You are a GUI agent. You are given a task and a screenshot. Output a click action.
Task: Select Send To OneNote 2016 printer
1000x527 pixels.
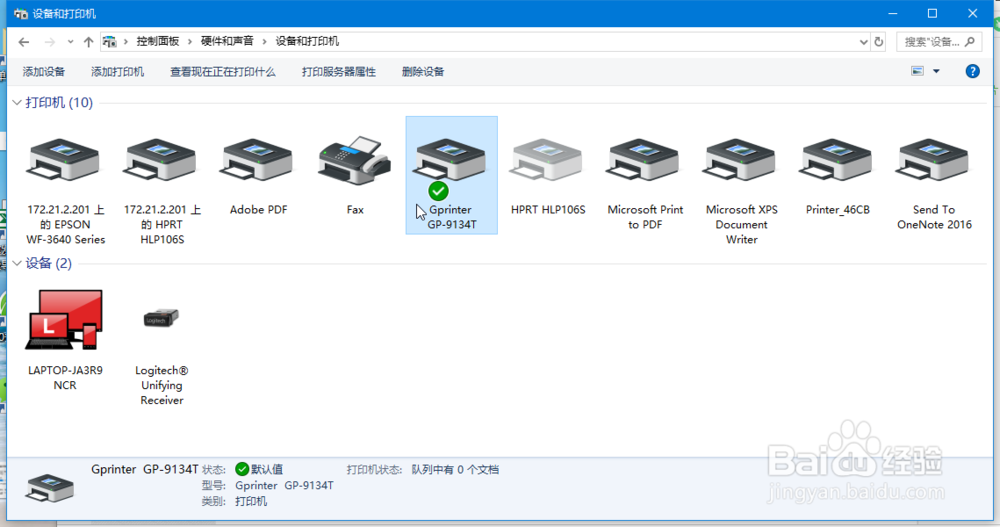pyautogui.click(x=933, y=160)
